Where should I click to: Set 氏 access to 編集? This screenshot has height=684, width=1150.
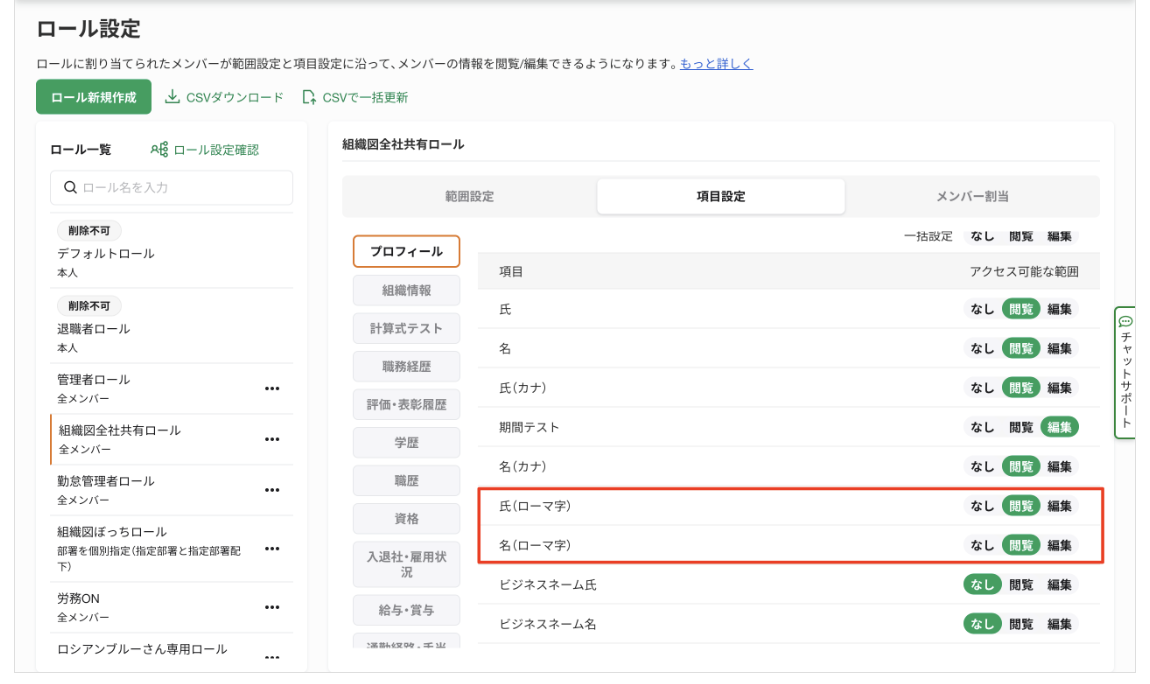coord(1059,309)
